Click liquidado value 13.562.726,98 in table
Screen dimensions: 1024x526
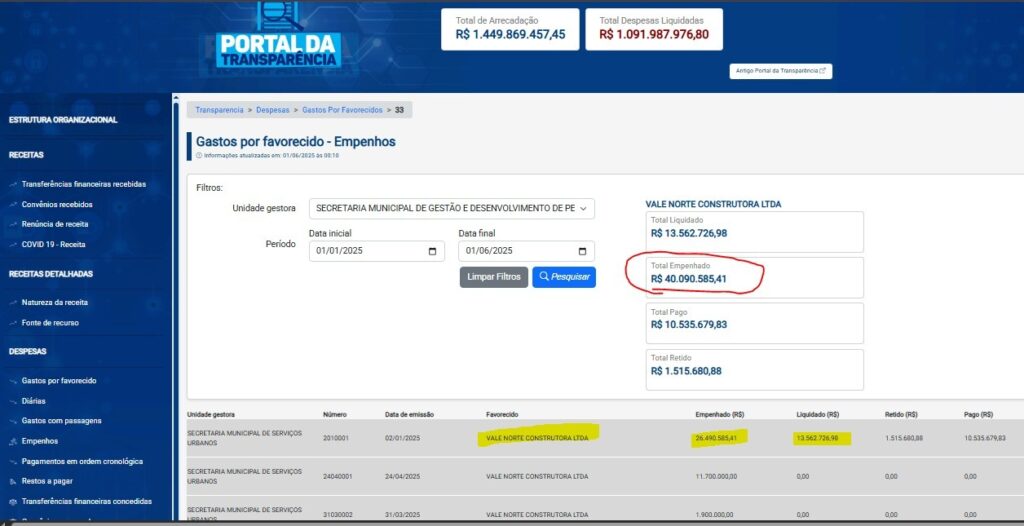click(817, 438)
